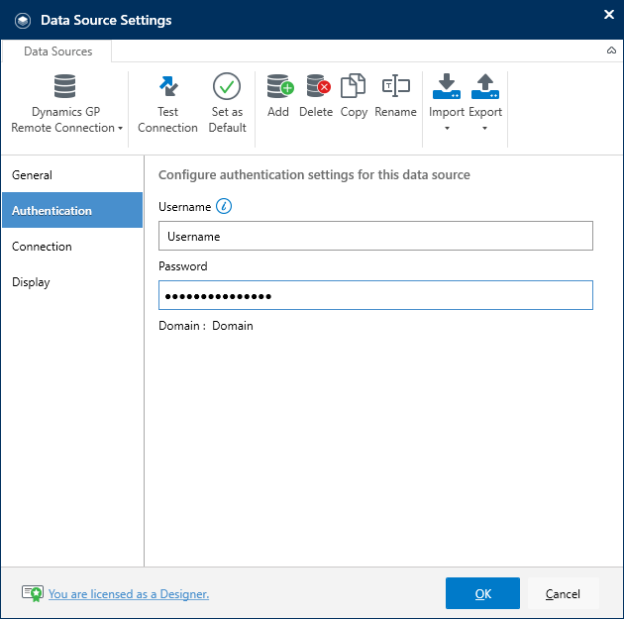Focus the Password input field
This screenshot has height=619, width=624.
pyautogui.click(x=375, y=295)
